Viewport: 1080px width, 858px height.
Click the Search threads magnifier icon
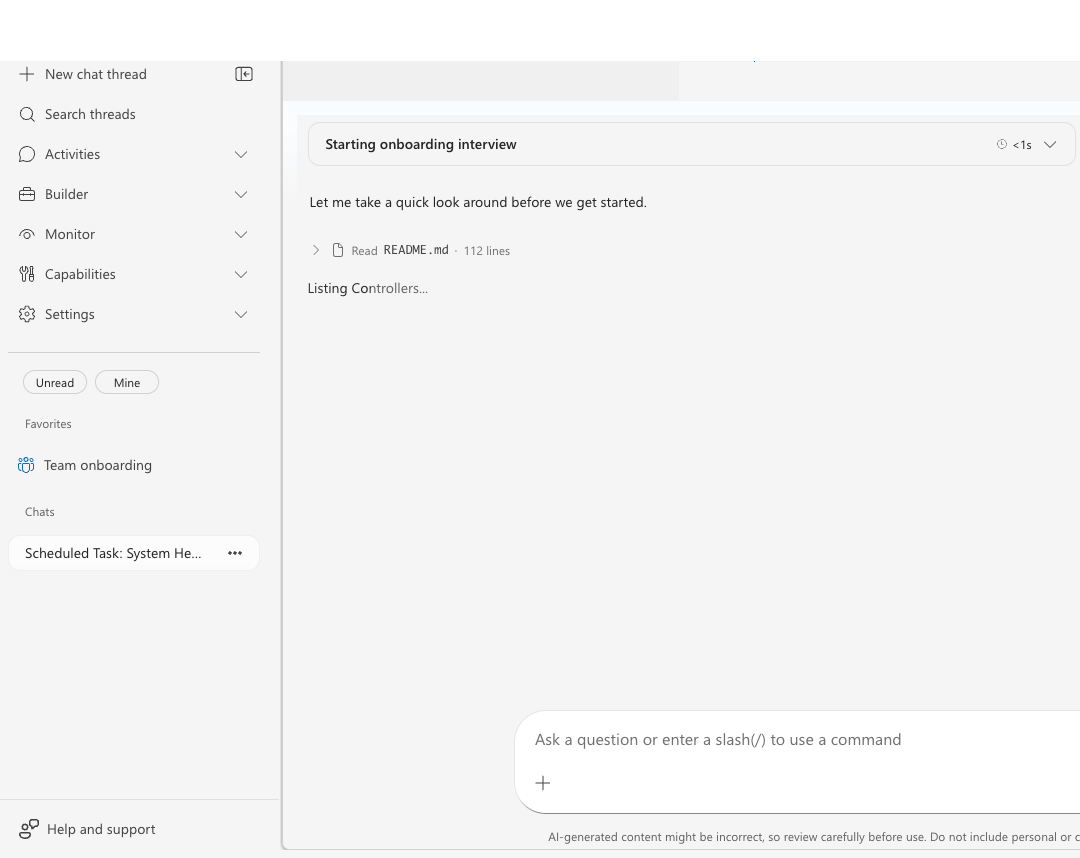pyautogui.click(x=27, y=114)
